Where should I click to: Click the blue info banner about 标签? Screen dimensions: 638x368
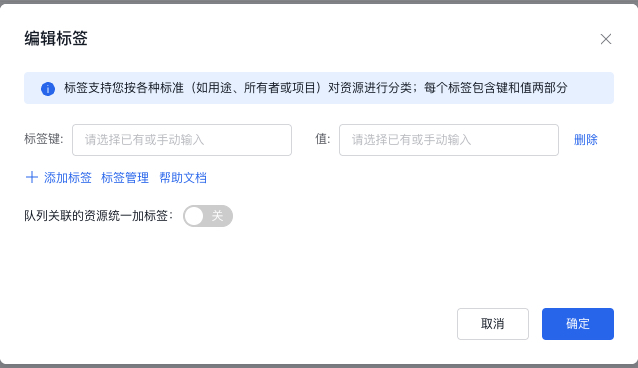pos(319,88)
